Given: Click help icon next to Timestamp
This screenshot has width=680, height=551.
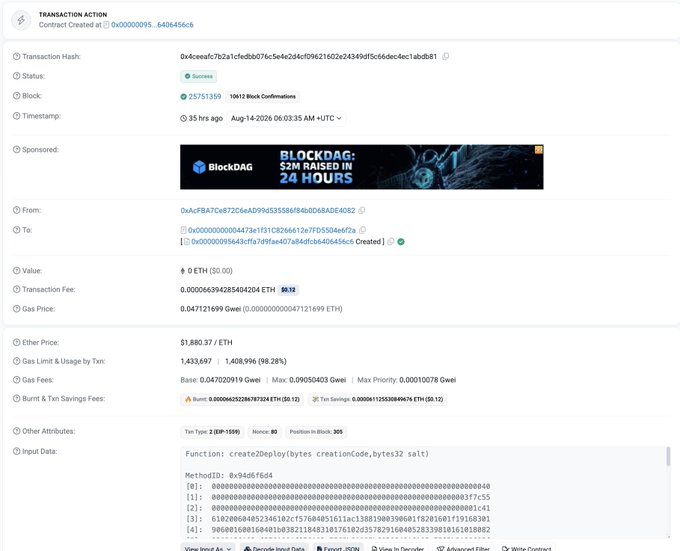Looking at the screenshot, I should click(x=16, y=116).
